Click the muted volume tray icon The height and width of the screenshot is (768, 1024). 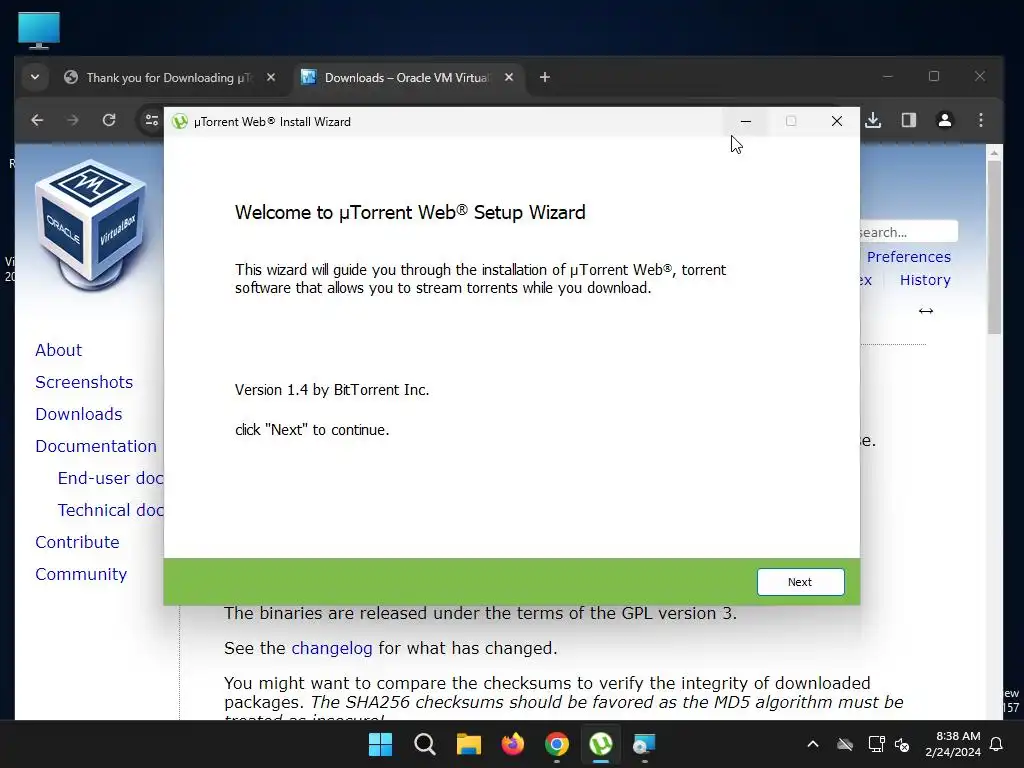pyautogui.click(x=902, y=744)
